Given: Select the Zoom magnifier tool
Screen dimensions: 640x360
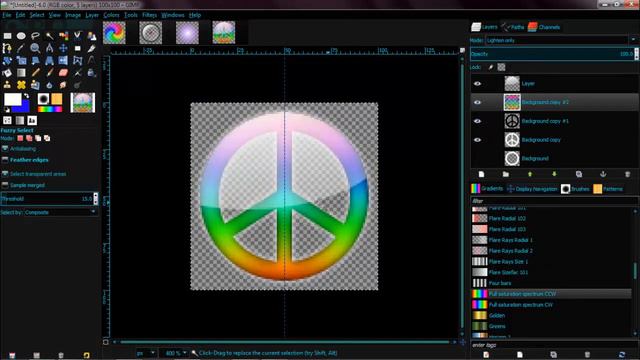Looking at the screenshot, I should tap(35, 48).
